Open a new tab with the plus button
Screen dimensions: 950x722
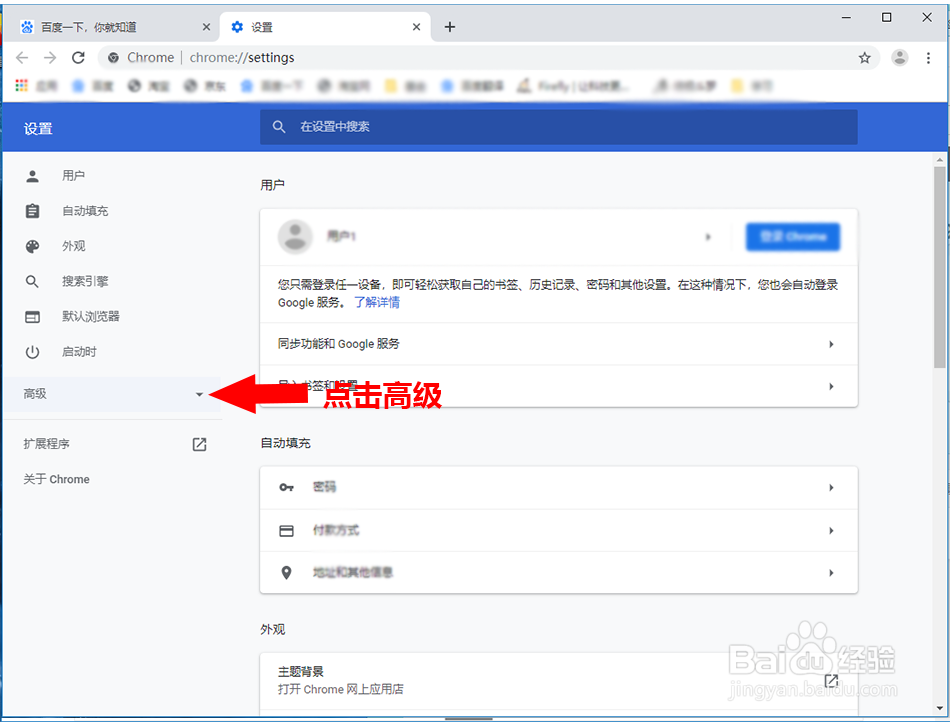[450, 27]
